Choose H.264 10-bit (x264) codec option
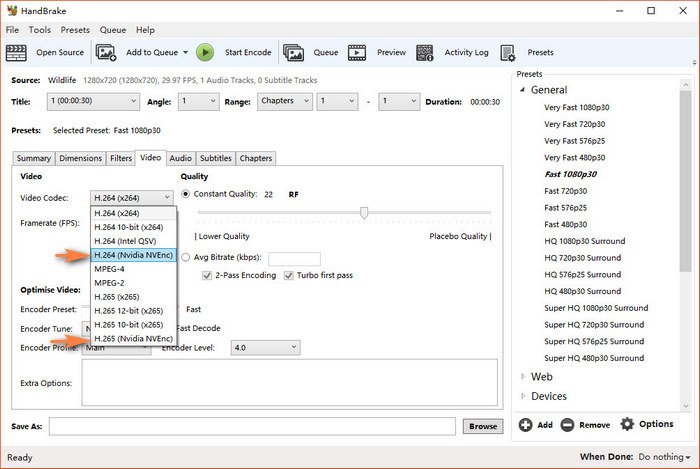Viewport: 700px width, 469px height. [133, 227]
